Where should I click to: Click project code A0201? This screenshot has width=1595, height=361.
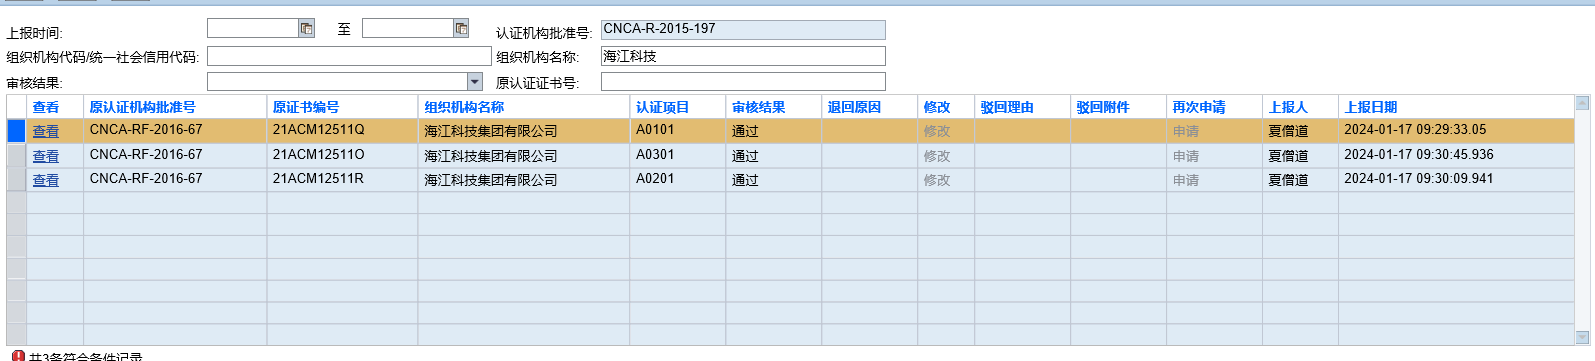(655, 179)
